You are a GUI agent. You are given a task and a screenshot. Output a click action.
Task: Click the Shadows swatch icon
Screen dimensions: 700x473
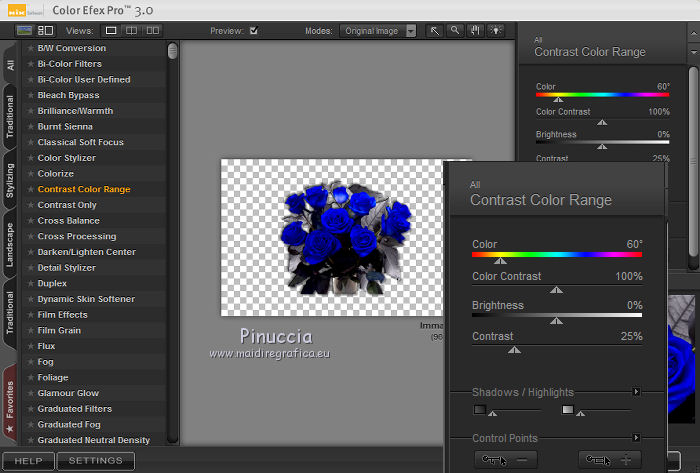pyautogui.click(x=479, y=410)
